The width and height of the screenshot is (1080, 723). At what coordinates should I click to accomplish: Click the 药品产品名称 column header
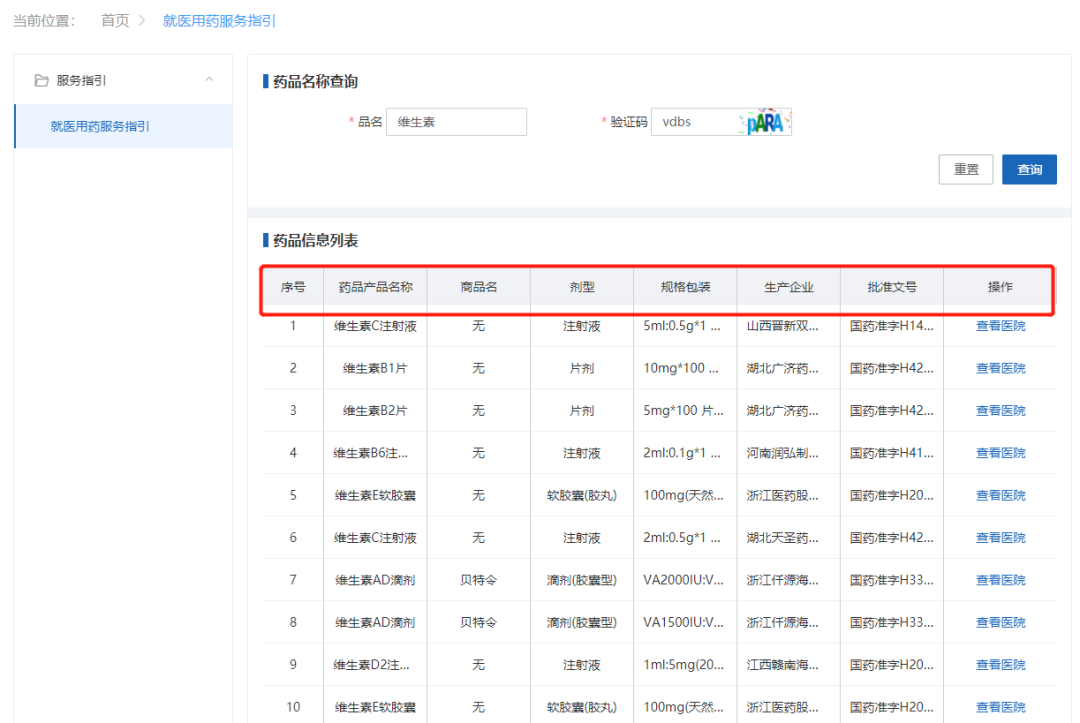376,287
